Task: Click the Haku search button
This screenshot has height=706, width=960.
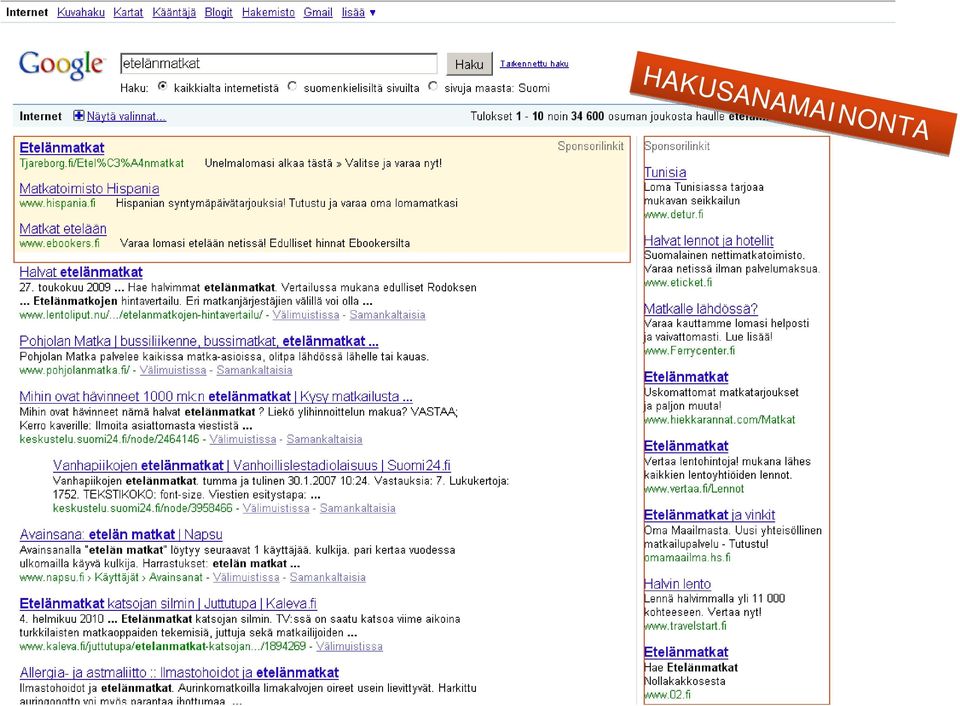Action: [x=469, y=64]
